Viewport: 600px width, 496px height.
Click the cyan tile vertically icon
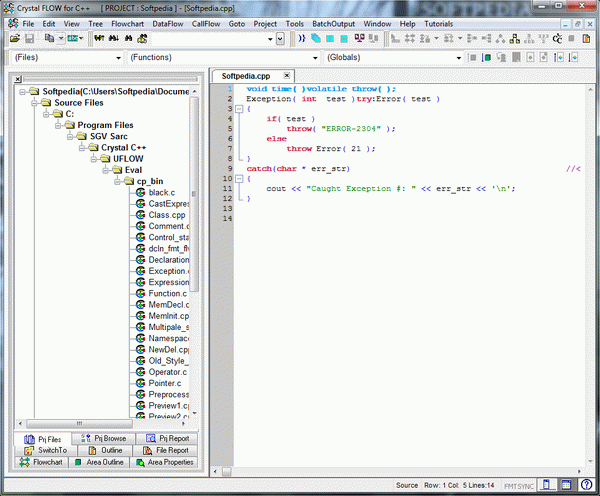click(x=330, y=39)
